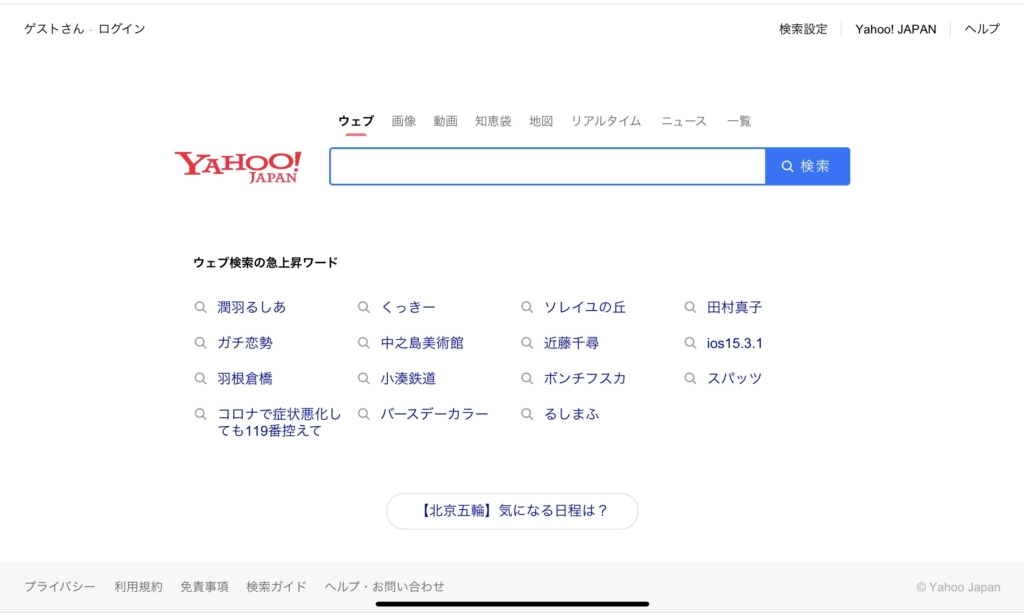Image resolution: width=1024 pixels, height=613 pixels.
Task: Click magnifier icon beside バースデーカラー
Action: (x=364, y=414)
